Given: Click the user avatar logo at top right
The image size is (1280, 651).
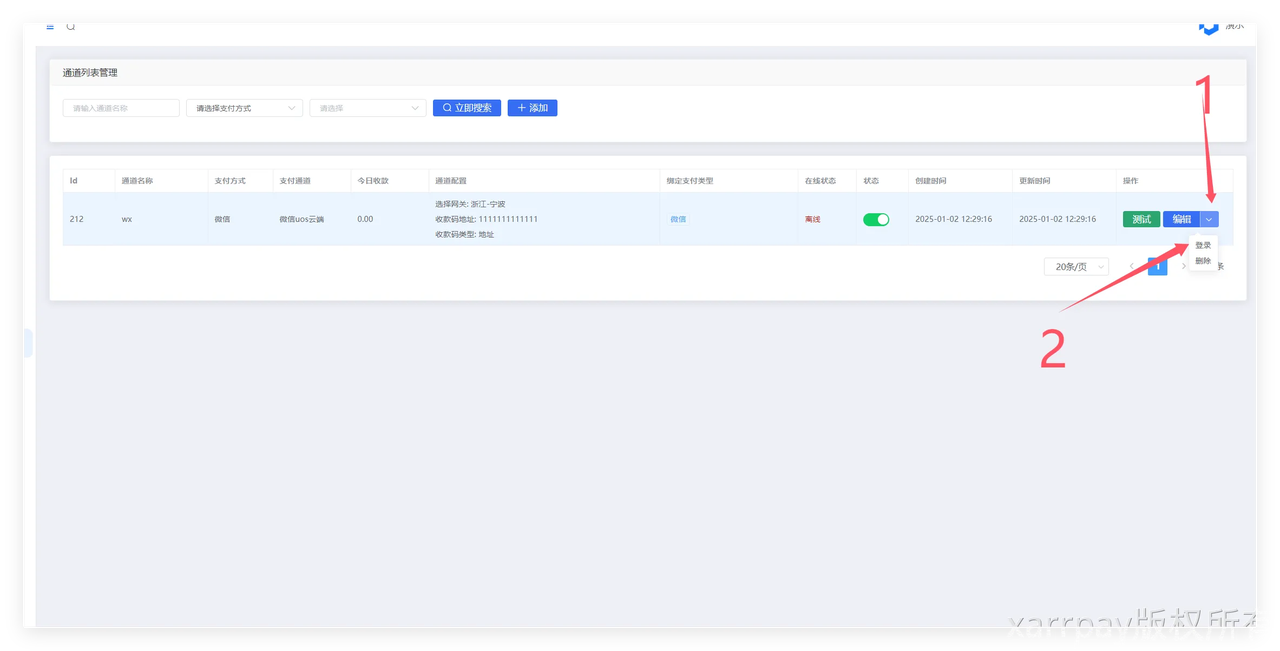Looking at the screenshot, I should coord(1209,27).
